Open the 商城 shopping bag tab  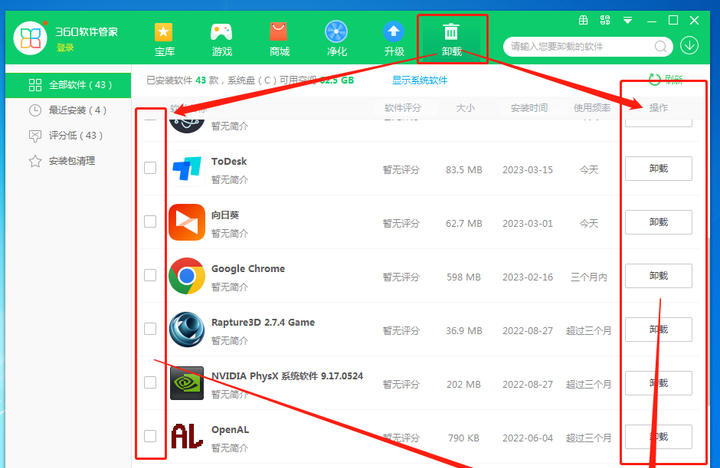tap(279, 39)
